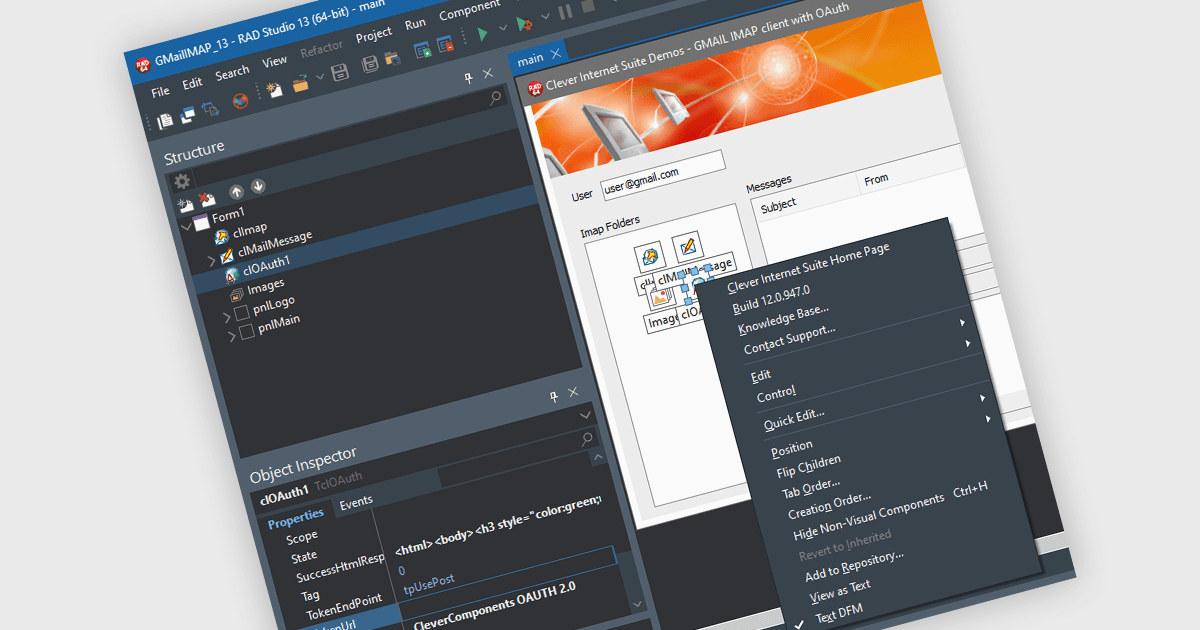Open the Object Inspector component dropdown
The width and height of the screenshot is (1200, 630).
click(x=585, y=415)
